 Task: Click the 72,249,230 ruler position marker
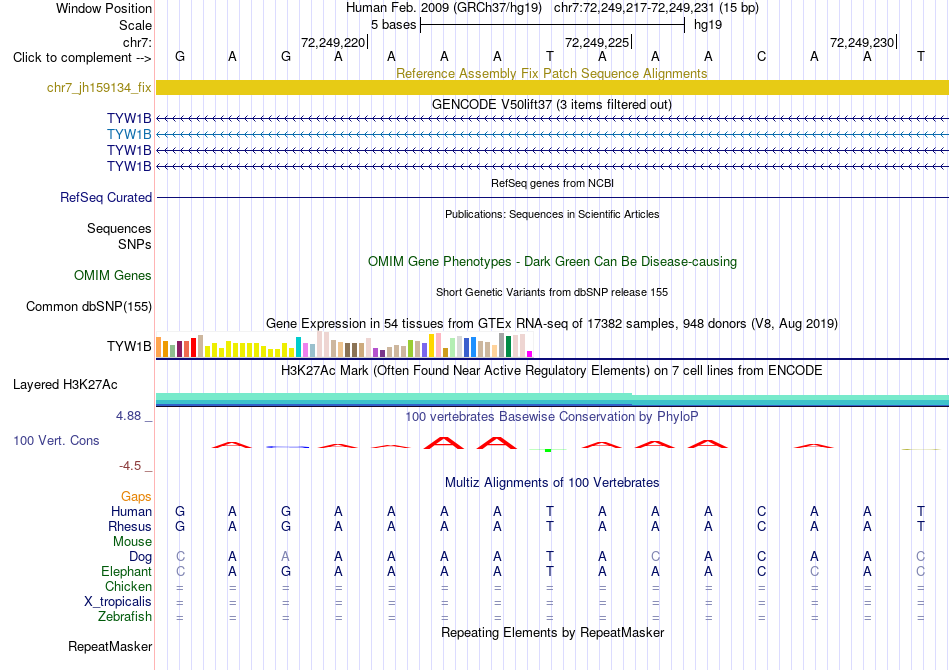[862, 42]
